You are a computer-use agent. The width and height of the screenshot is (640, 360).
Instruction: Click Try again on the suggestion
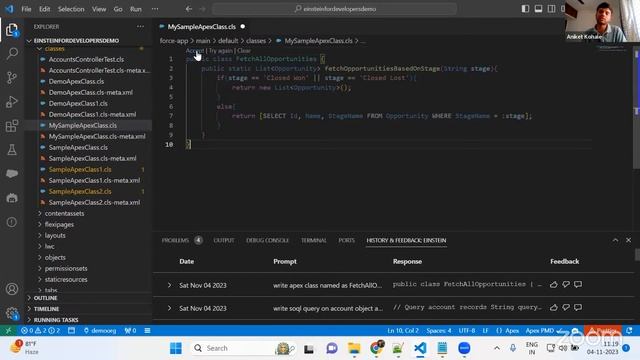(220, 51)
